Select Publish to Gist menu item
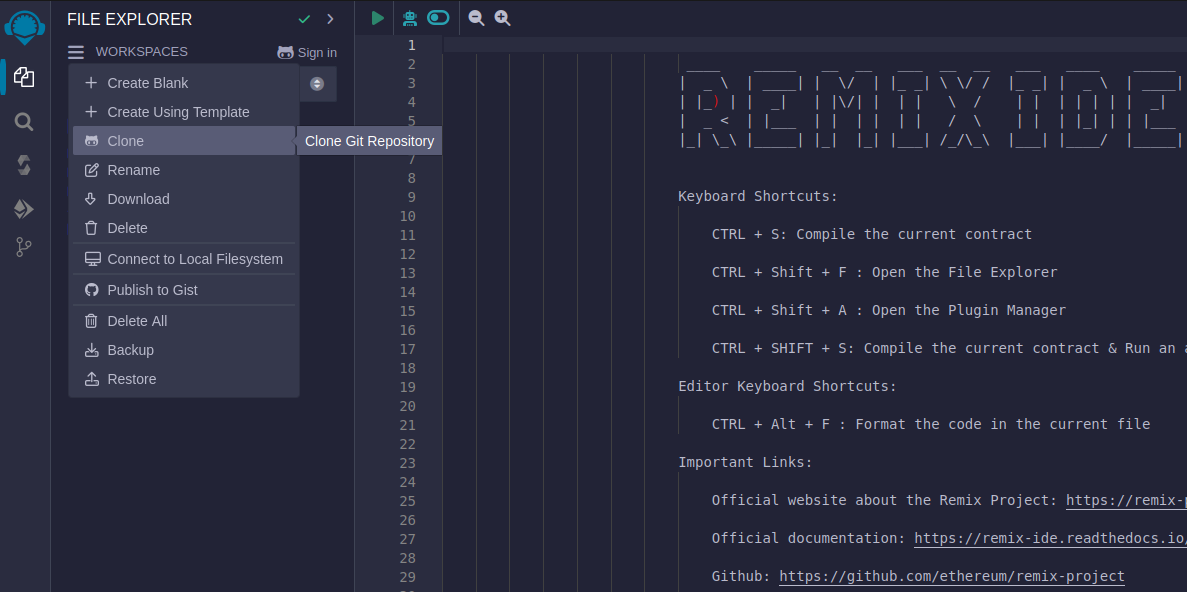Viewport: 1187px width, 592px height. pyautogui.click(x=152, y=290)
